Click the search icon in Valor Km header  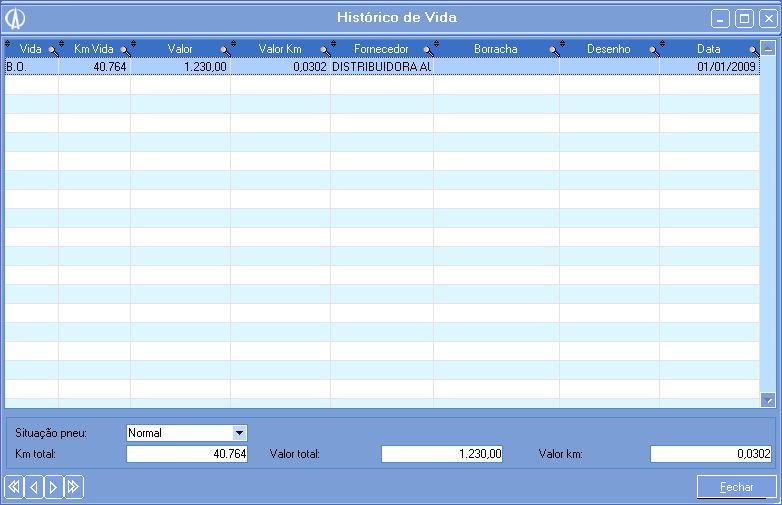[325, 49]
